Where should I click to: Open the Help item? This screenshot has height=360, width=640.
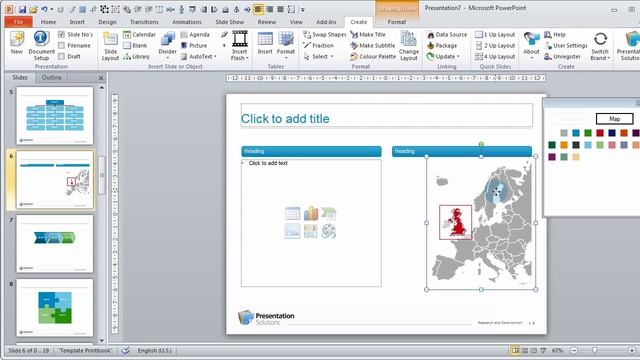point(555,35)
